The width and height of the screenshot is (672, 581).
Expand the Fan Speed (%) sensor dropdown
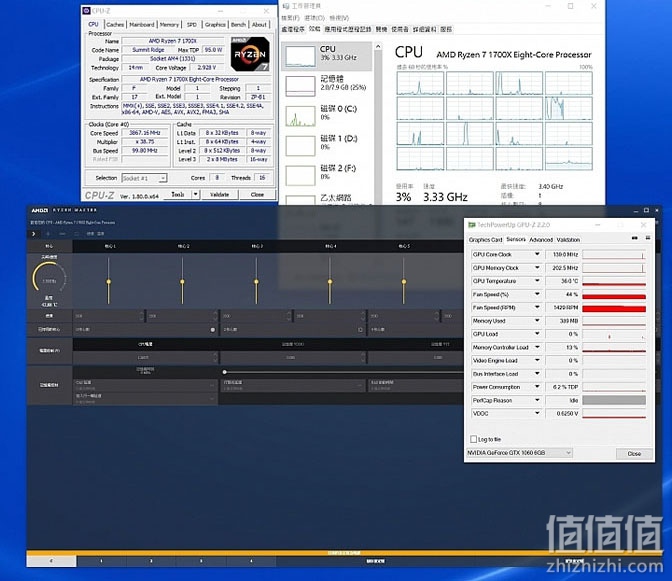click(x=537, y=294)
